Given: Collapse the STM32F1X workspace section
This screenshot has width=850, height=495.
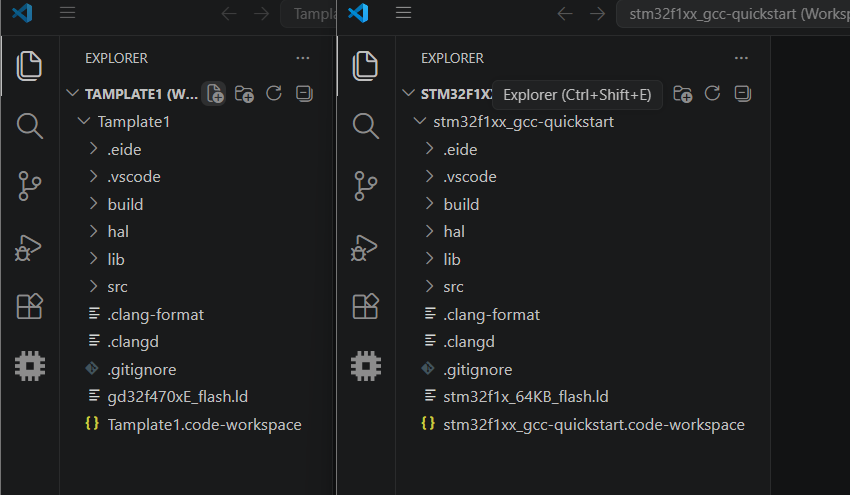Looking at the screenshot, I should click(408, 93).
